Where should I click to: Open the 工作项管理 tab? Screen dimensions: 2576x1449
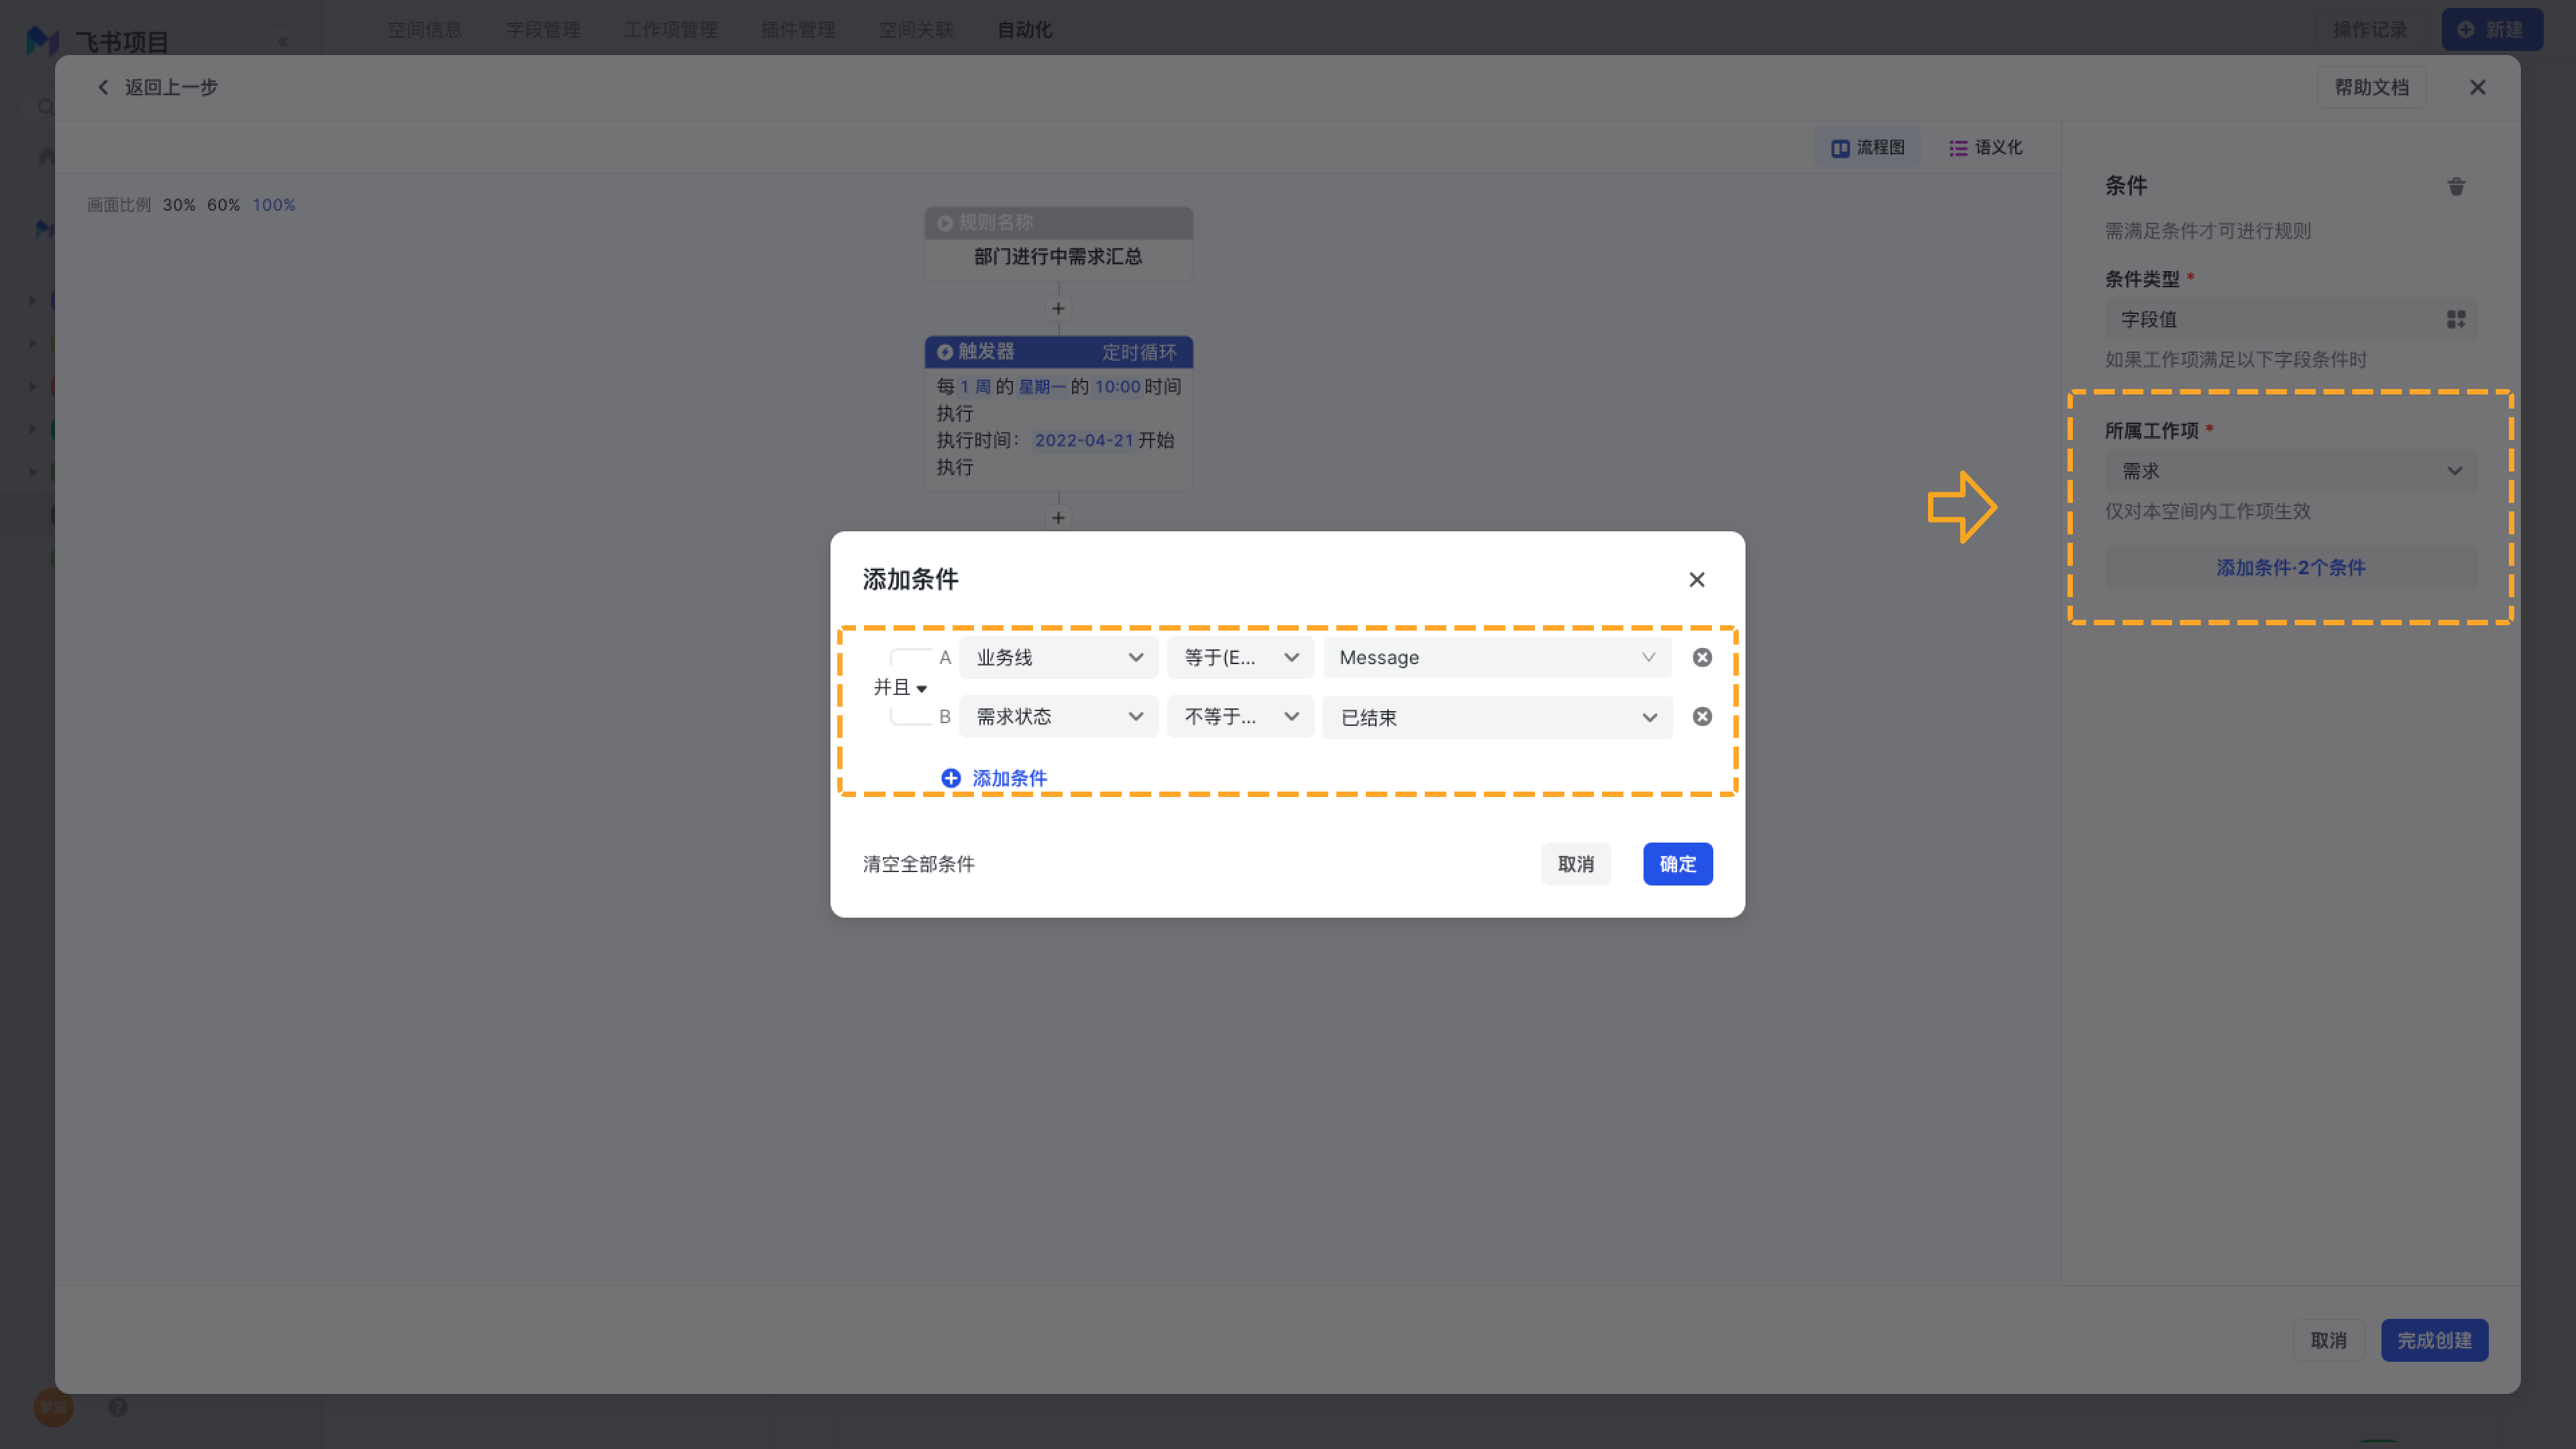[x=671, y=29]
